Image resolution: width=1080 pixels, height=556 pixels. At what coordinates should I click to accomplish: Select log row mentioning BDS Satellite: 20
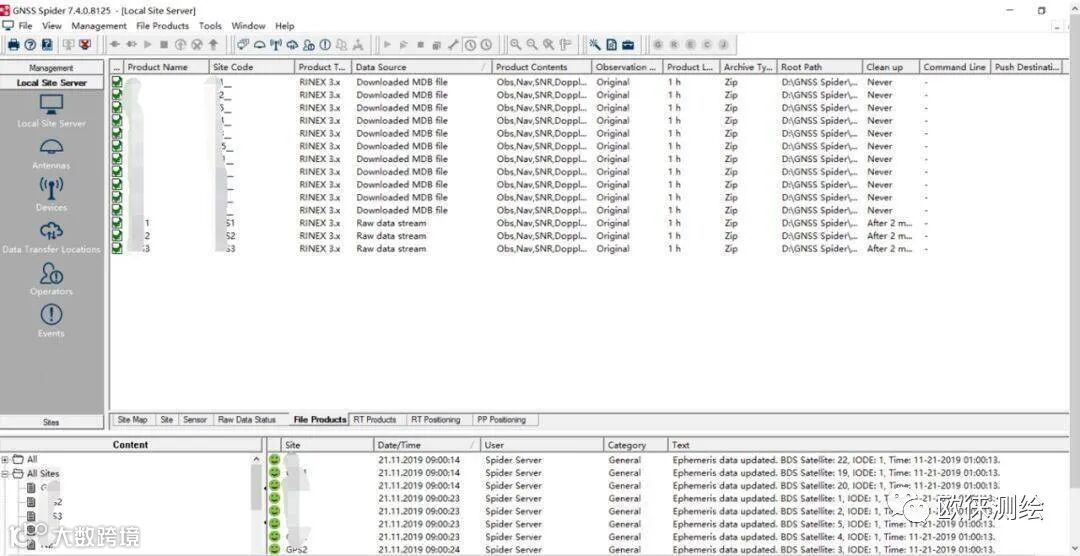click(x=668, y=485)
